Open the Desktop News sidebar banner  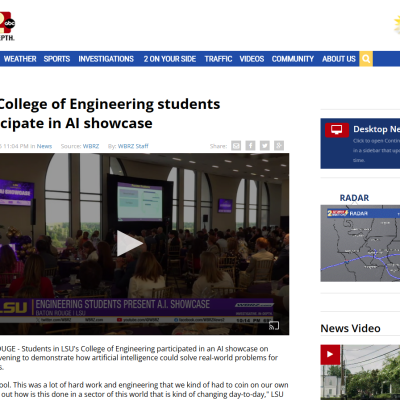pos(360,143)
